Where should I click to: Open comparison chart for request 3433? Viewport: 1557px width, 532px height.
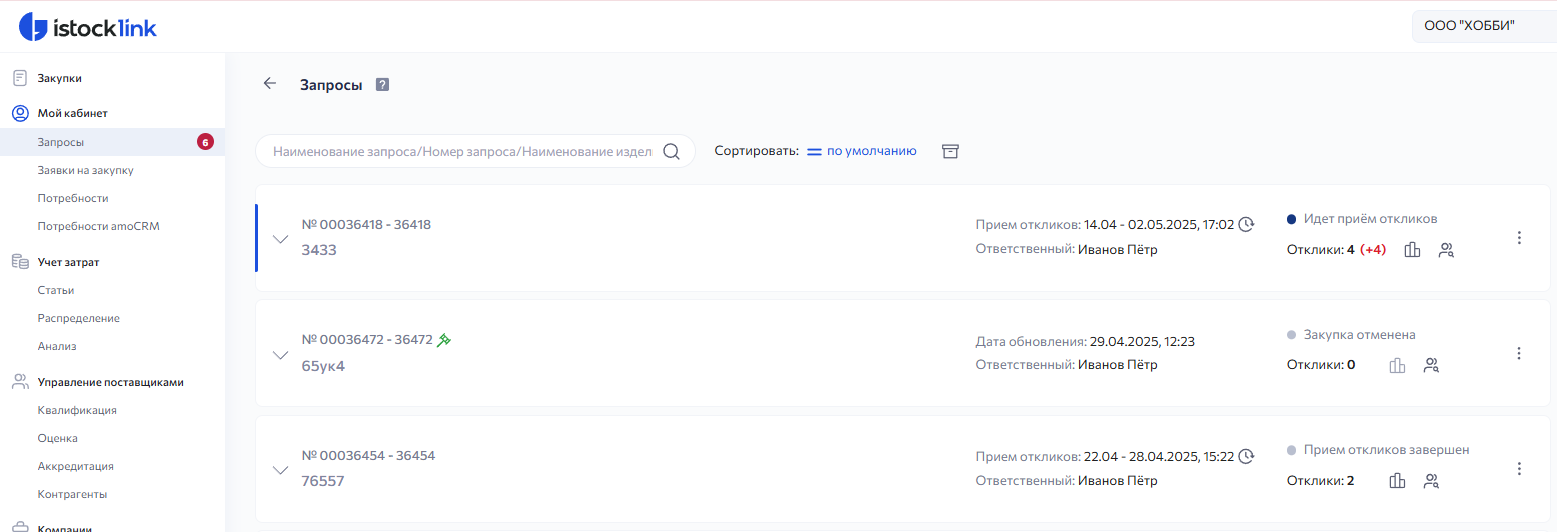point(1412,250)
